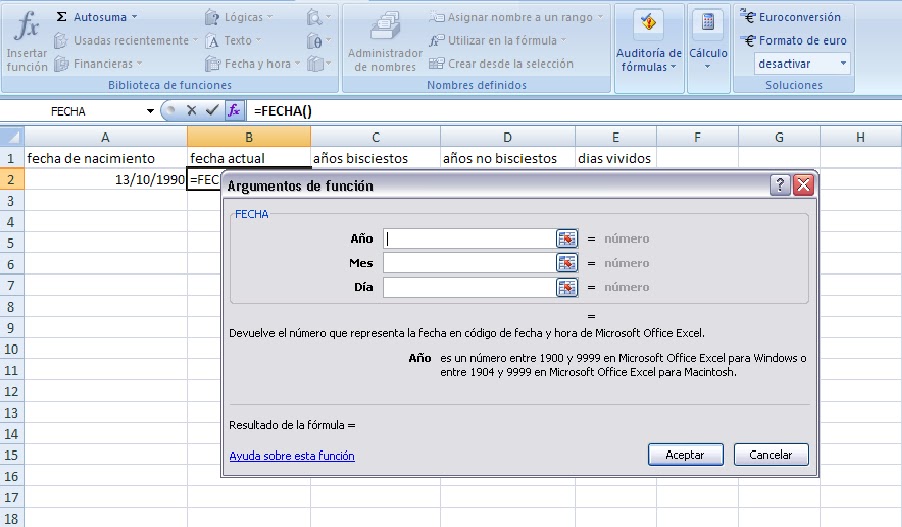Viewport: 902px width, 527px height.
Task: Open more functions books icon
Action: coord(318,63)
